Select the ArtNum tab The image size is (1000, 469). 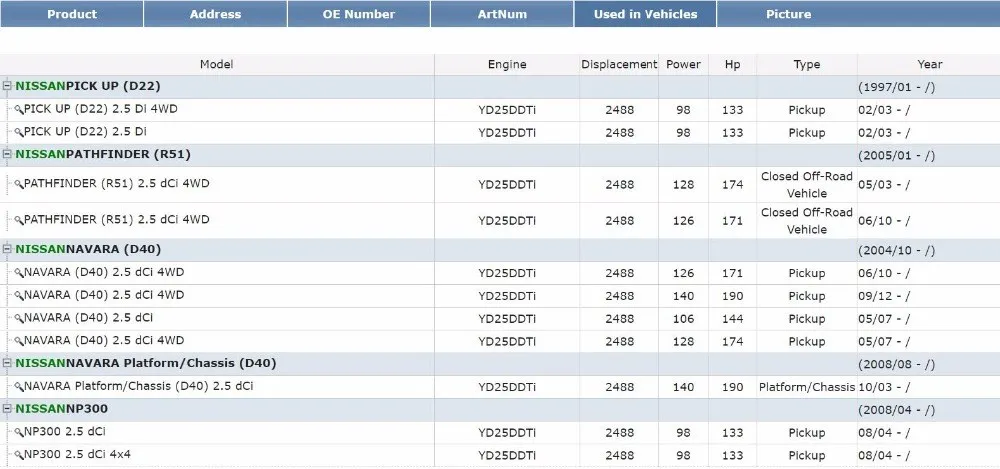tap(502, 14)
